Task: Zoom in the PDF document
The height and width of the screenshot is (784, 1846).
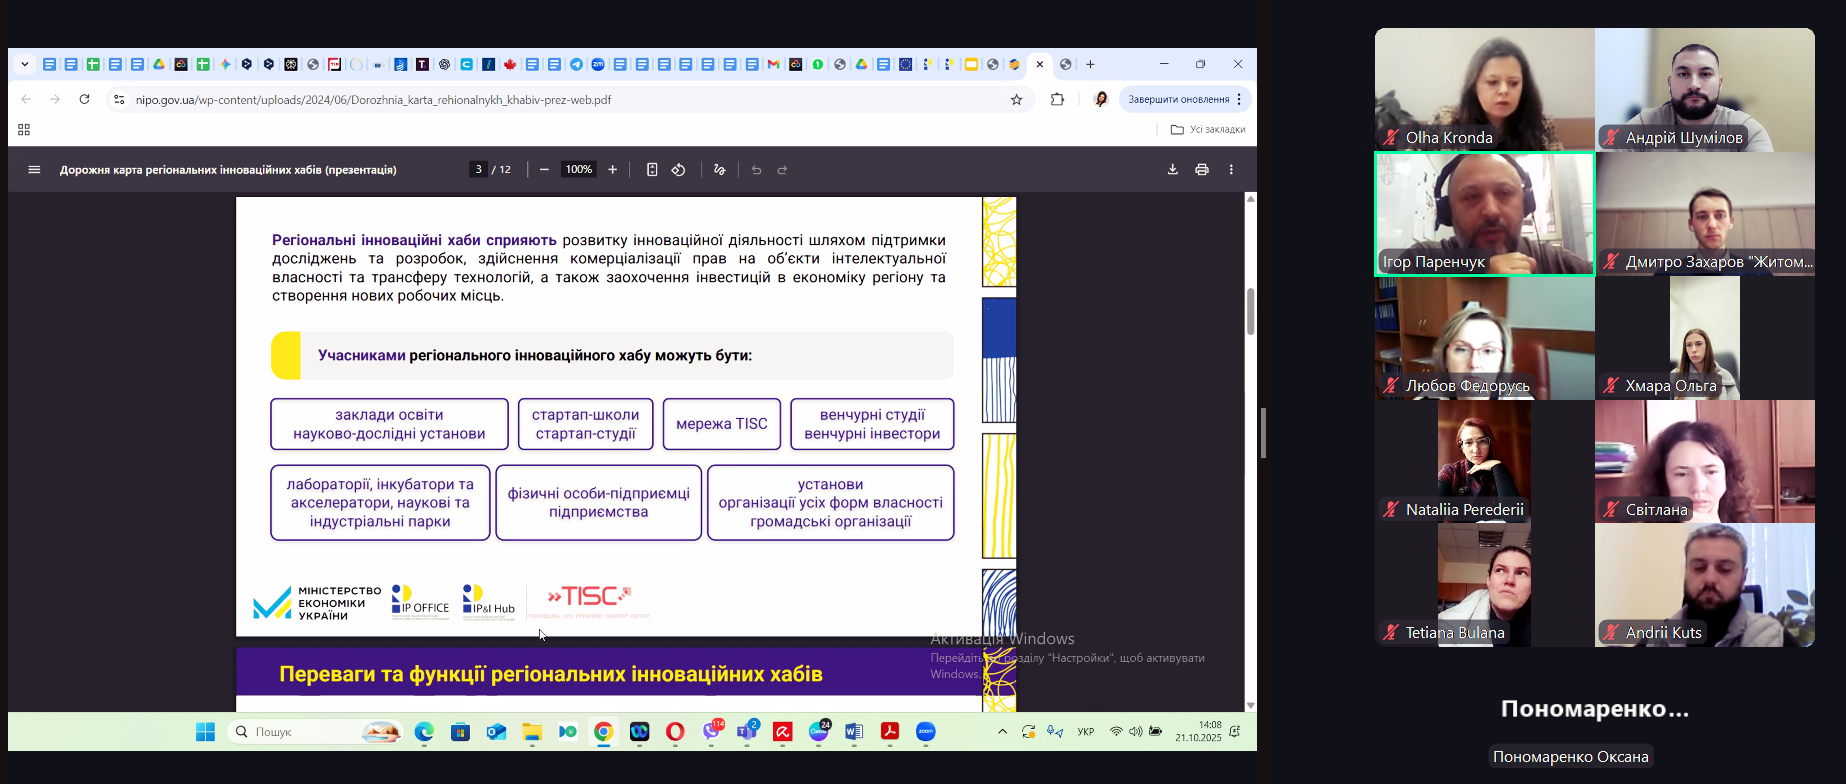Action: click(613, 170)
